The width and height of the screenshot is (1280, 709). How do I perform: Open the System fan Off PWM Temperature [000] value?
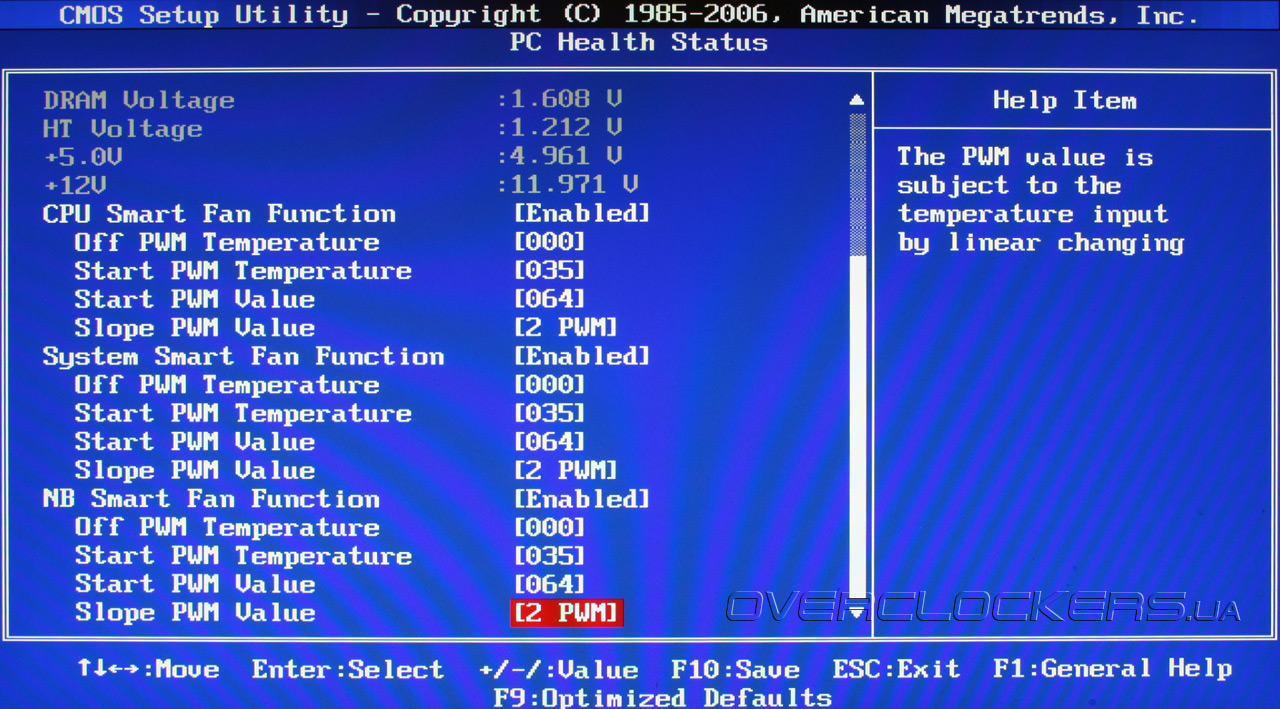[549, 384]
